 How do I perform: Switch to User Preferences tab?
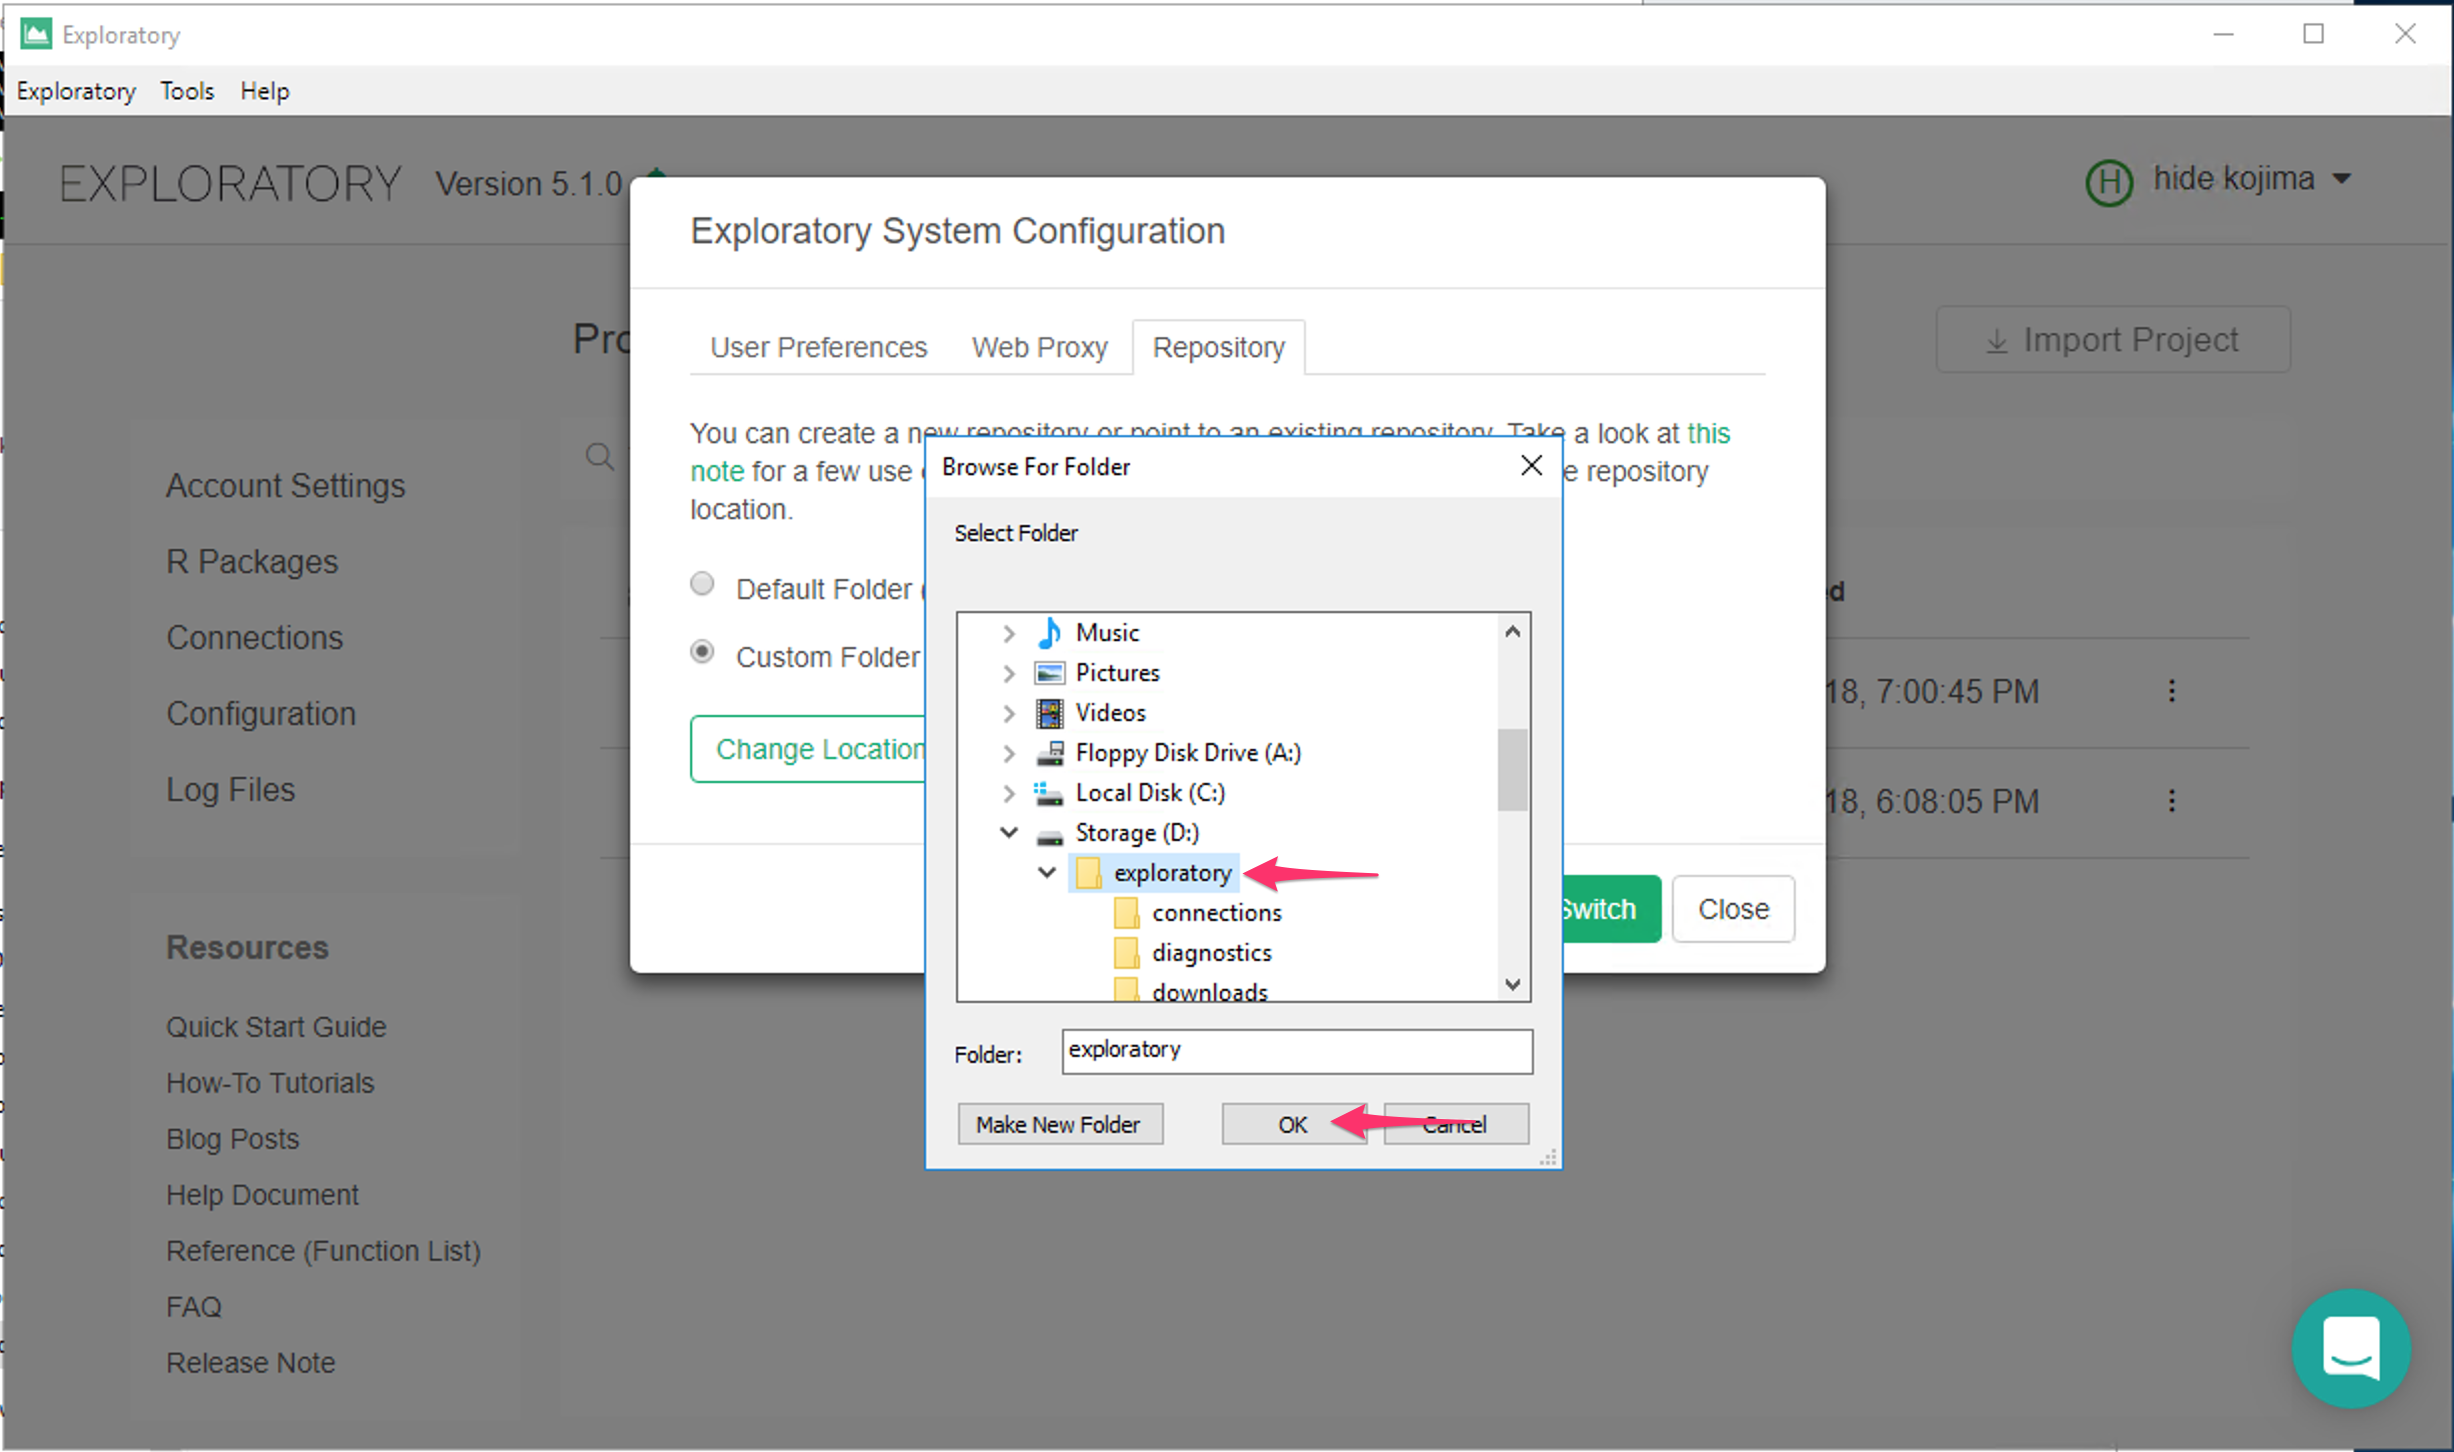tap(818, 347)
